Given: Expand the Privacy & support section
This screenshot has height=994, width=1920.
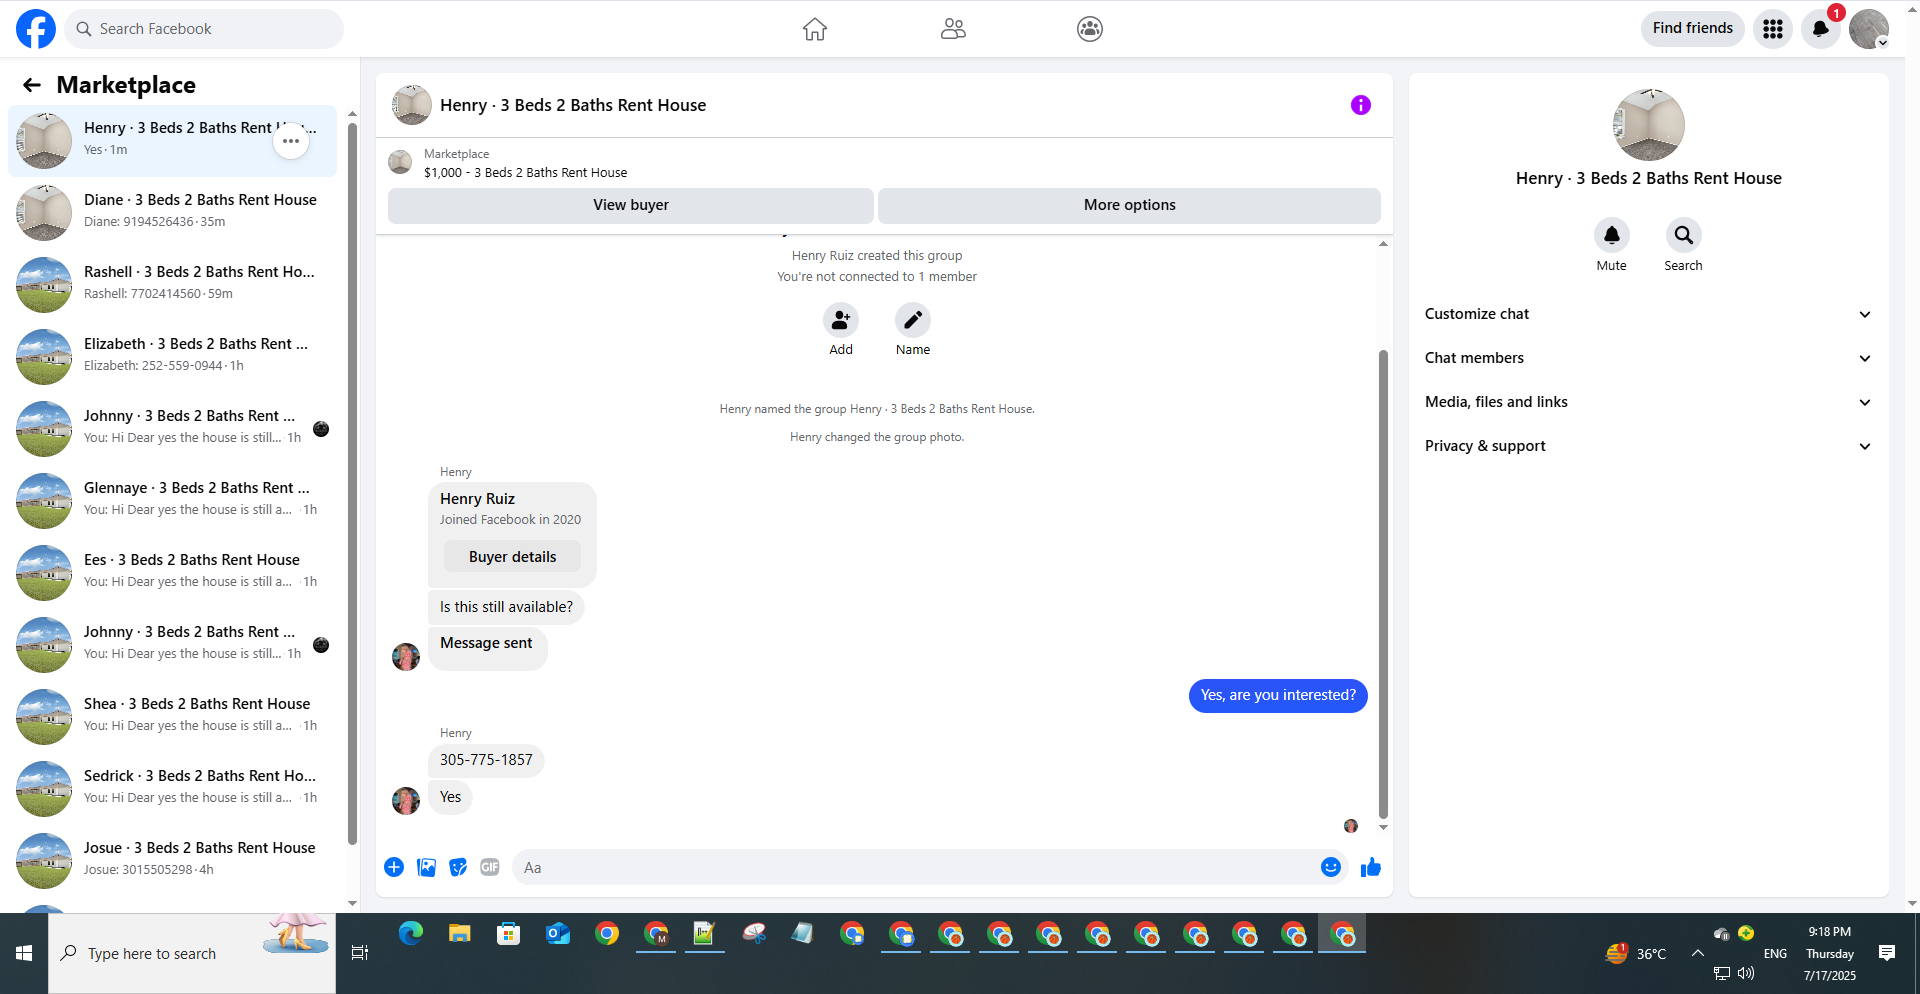Looking at the screenshot, I should coord(1649,446).
